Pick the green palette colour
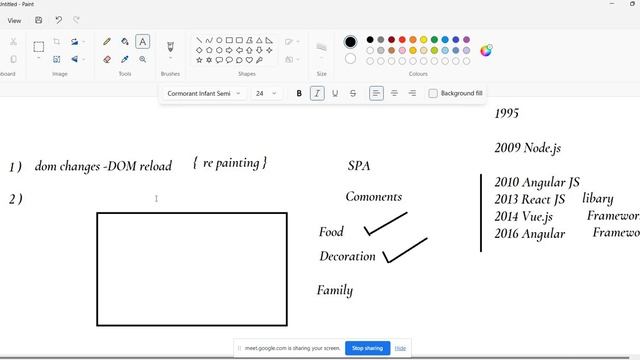640x360 pixels. (x=434, y=40)
